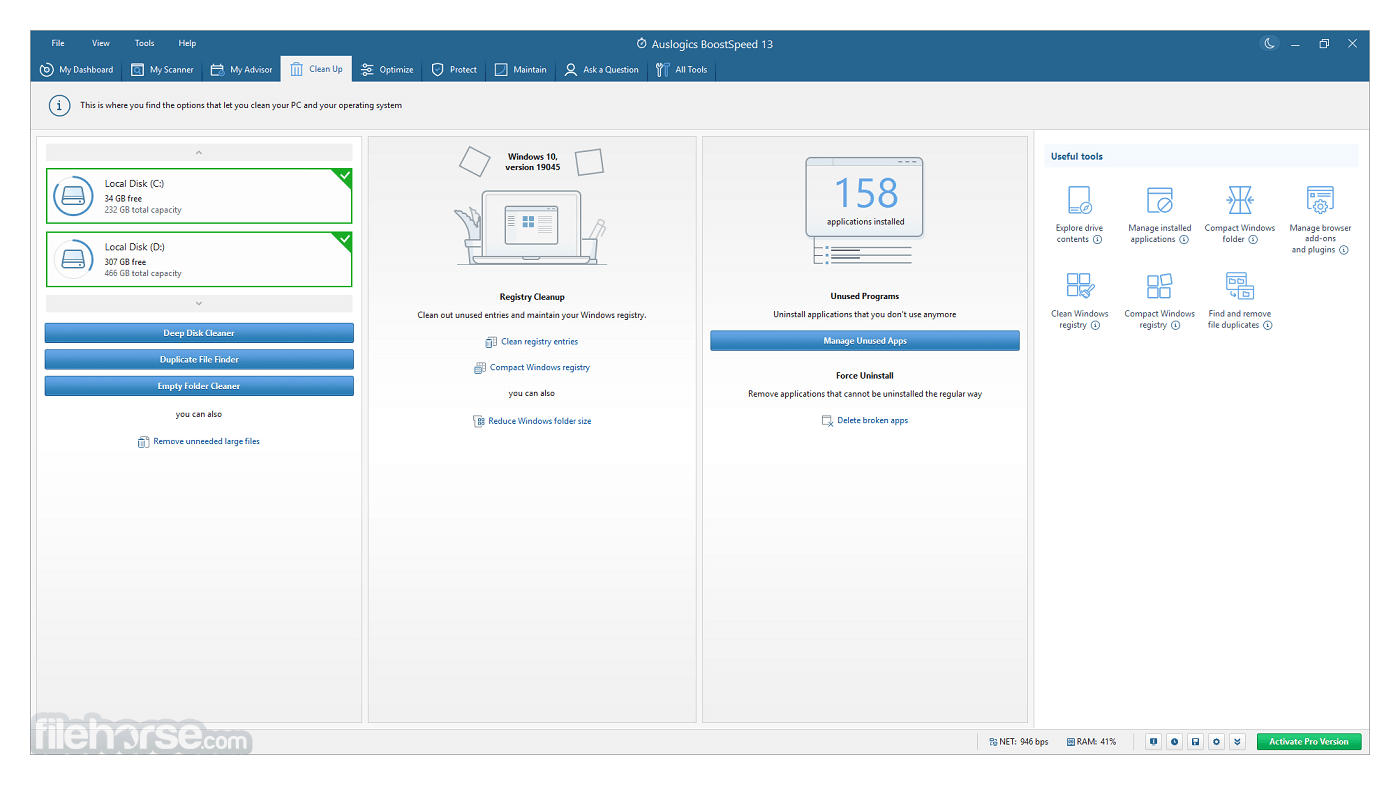Open the Ask a Question tab
The height and width of the screenshot is (785, 1400).
click(601, 70)
